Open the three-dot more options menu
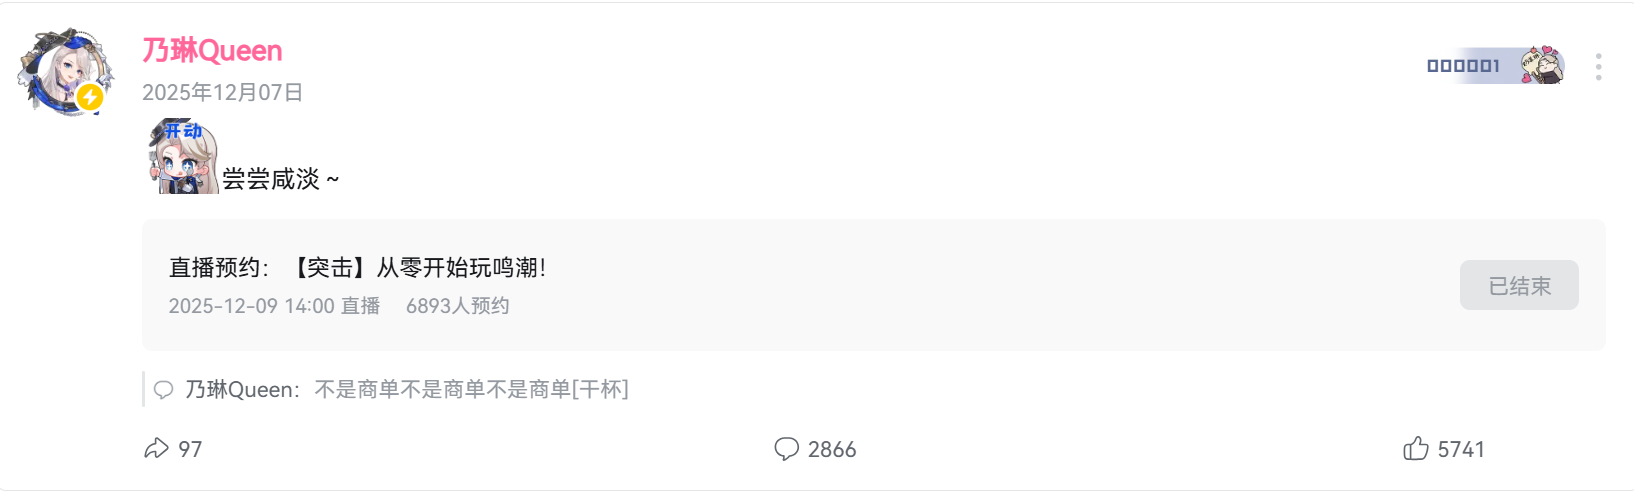This screenshot has height=502, width=1634. (x=1598, y=67)
